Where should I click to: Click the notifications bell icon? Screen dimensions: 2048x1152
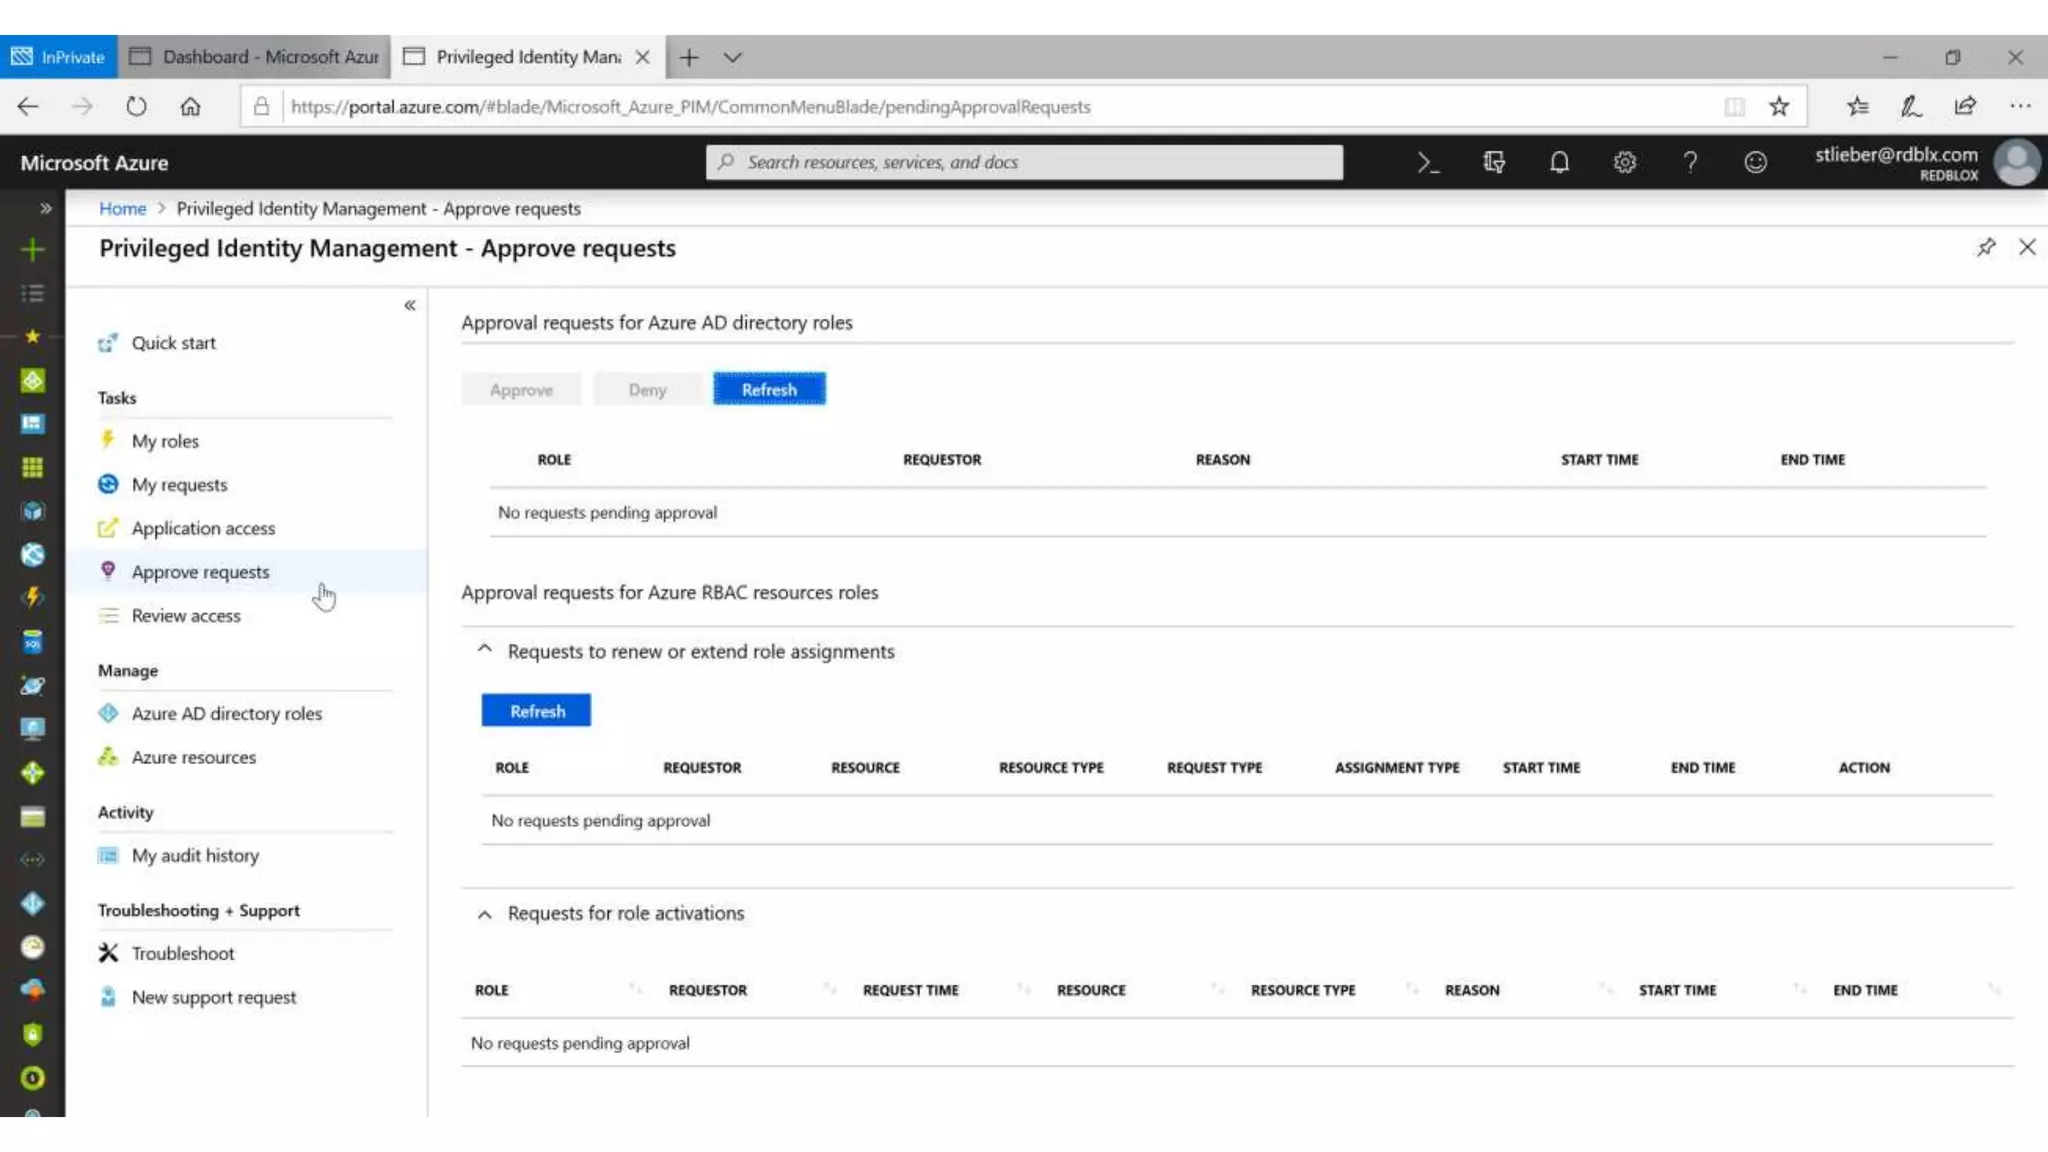click(x=1559, y=163)
